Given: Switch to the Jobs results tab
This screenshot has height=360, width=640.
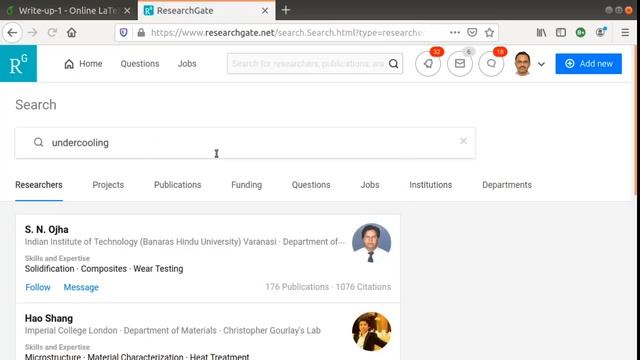Looking at the screenshot, I should click(x=370, y=185).
